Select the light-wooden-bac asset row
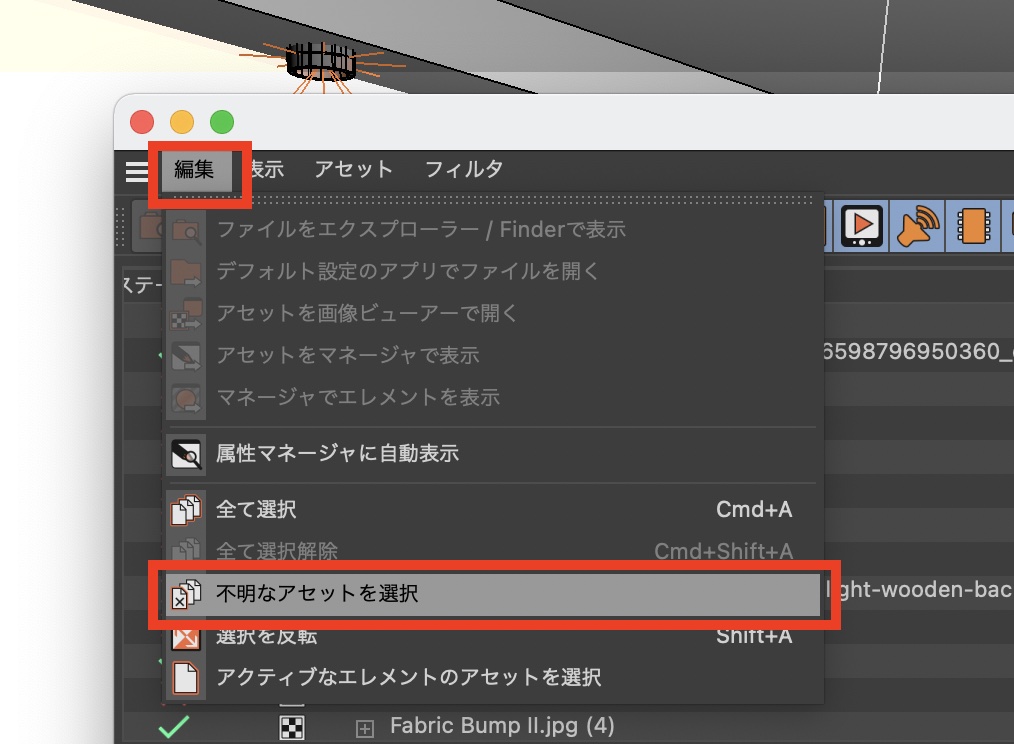Screen dimensions: 1014x744 pos(918,591)
